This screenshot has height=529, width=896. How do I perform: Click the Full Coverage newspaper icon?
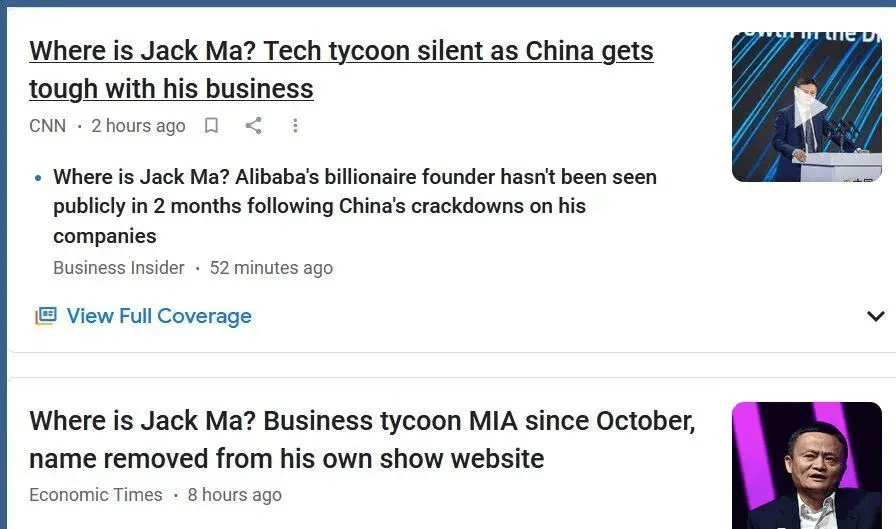click(46, 316)
